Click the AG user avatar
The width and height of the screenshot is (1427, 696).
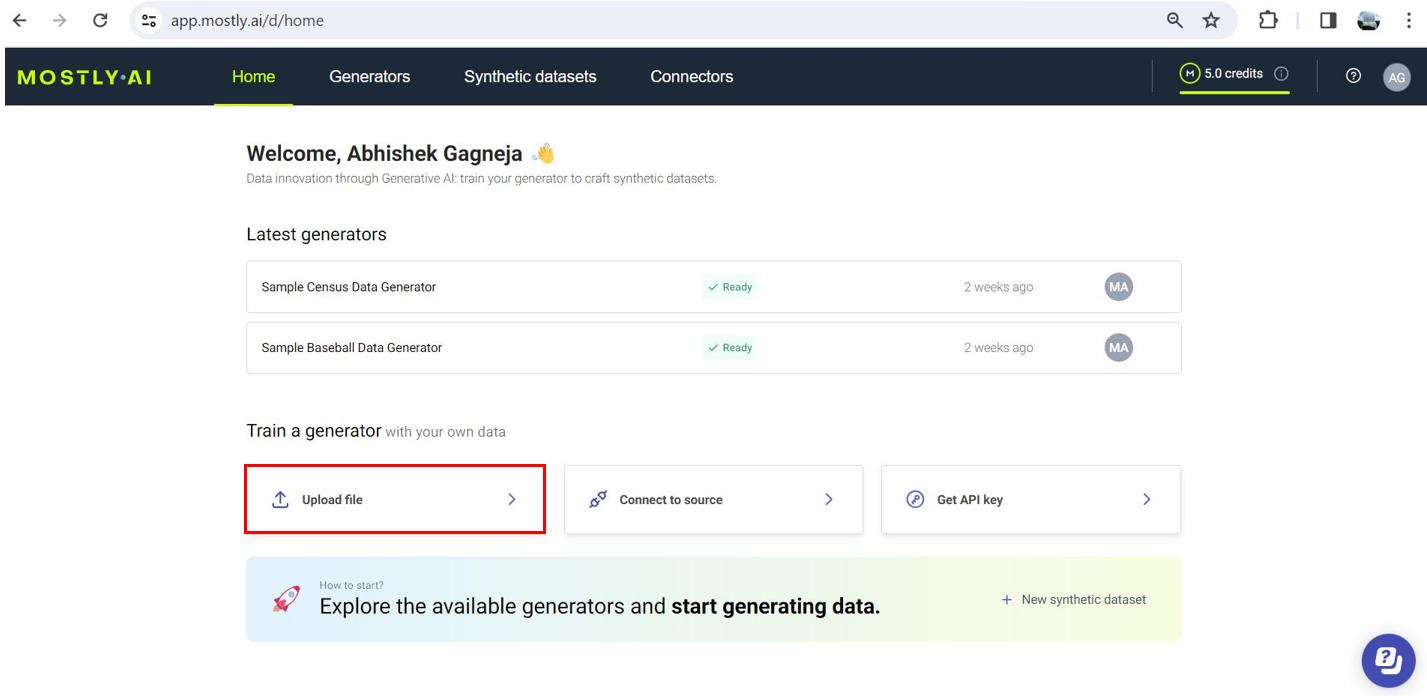1396,77
